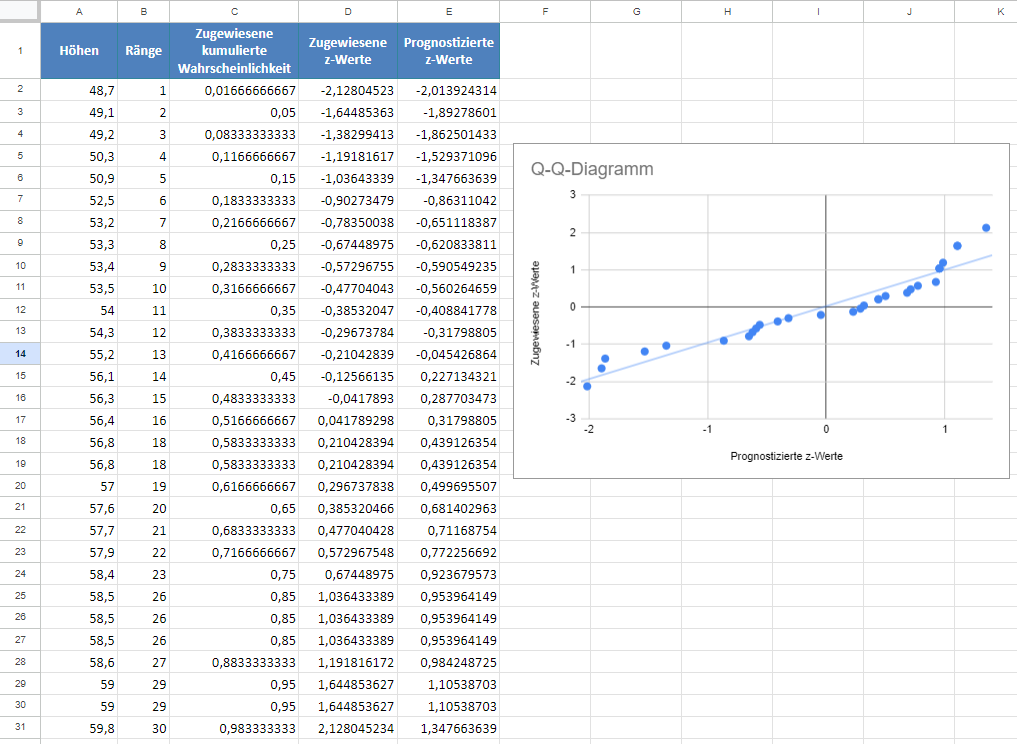Select cell with value -2,013924314
The height and width of the screenshot is (744, 1017).
coord(449,90)
